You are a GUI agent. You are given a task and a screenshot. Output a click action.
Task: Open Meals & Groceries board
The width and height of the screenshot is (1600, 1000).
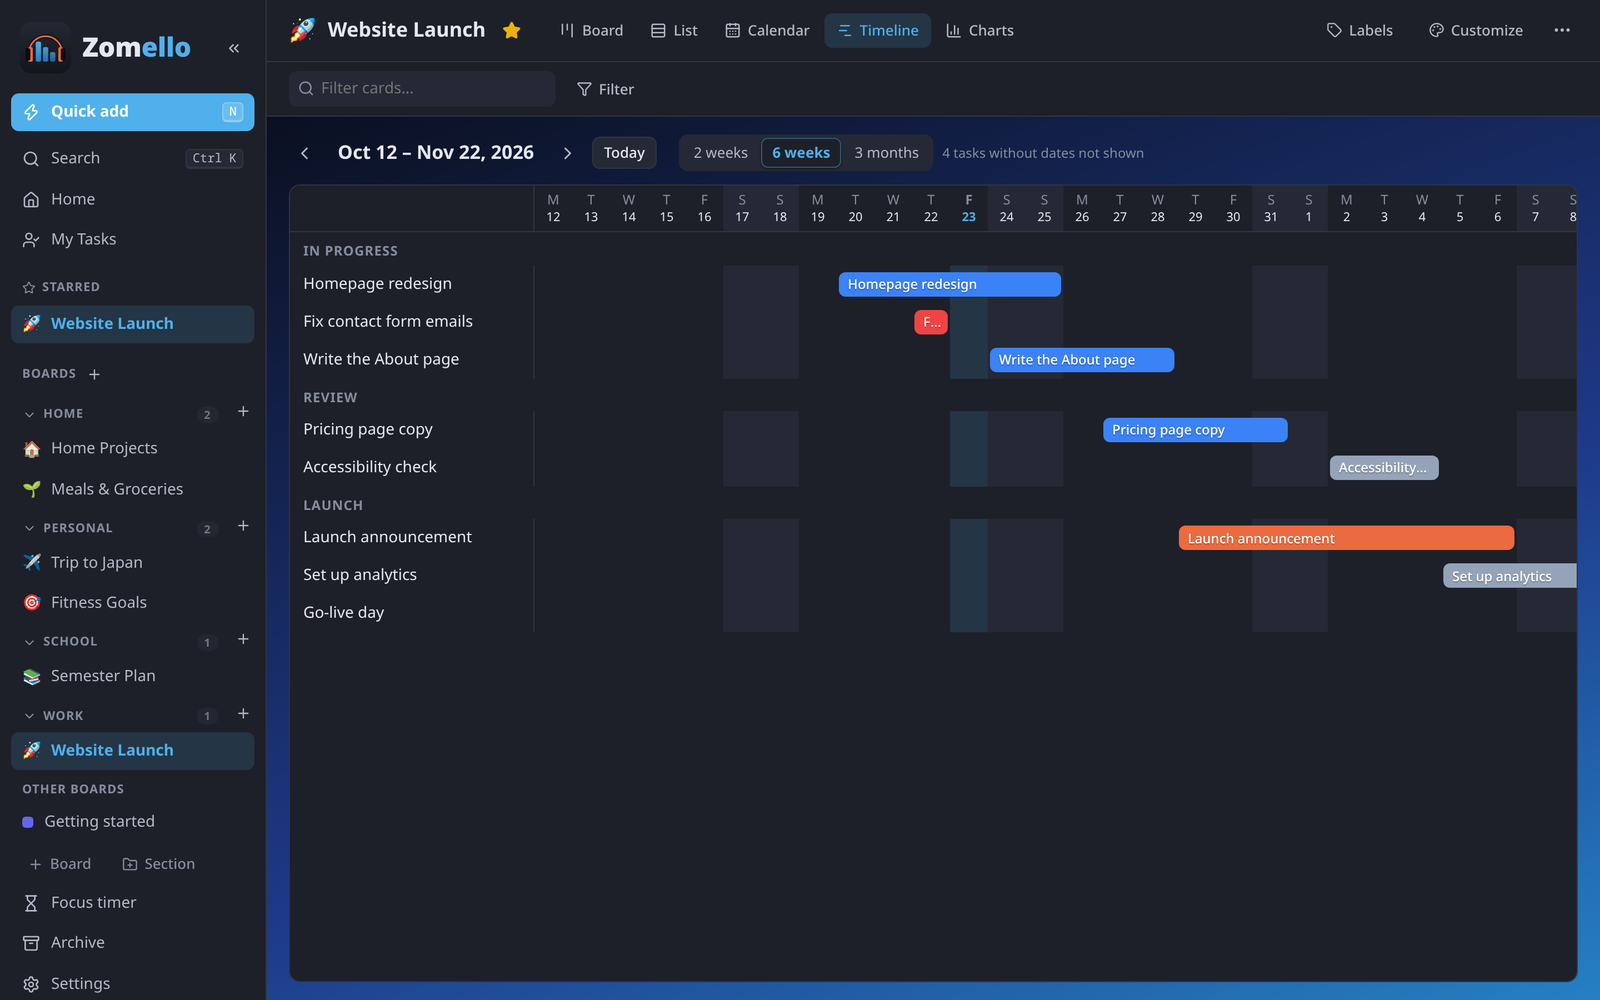pos(132,489)
